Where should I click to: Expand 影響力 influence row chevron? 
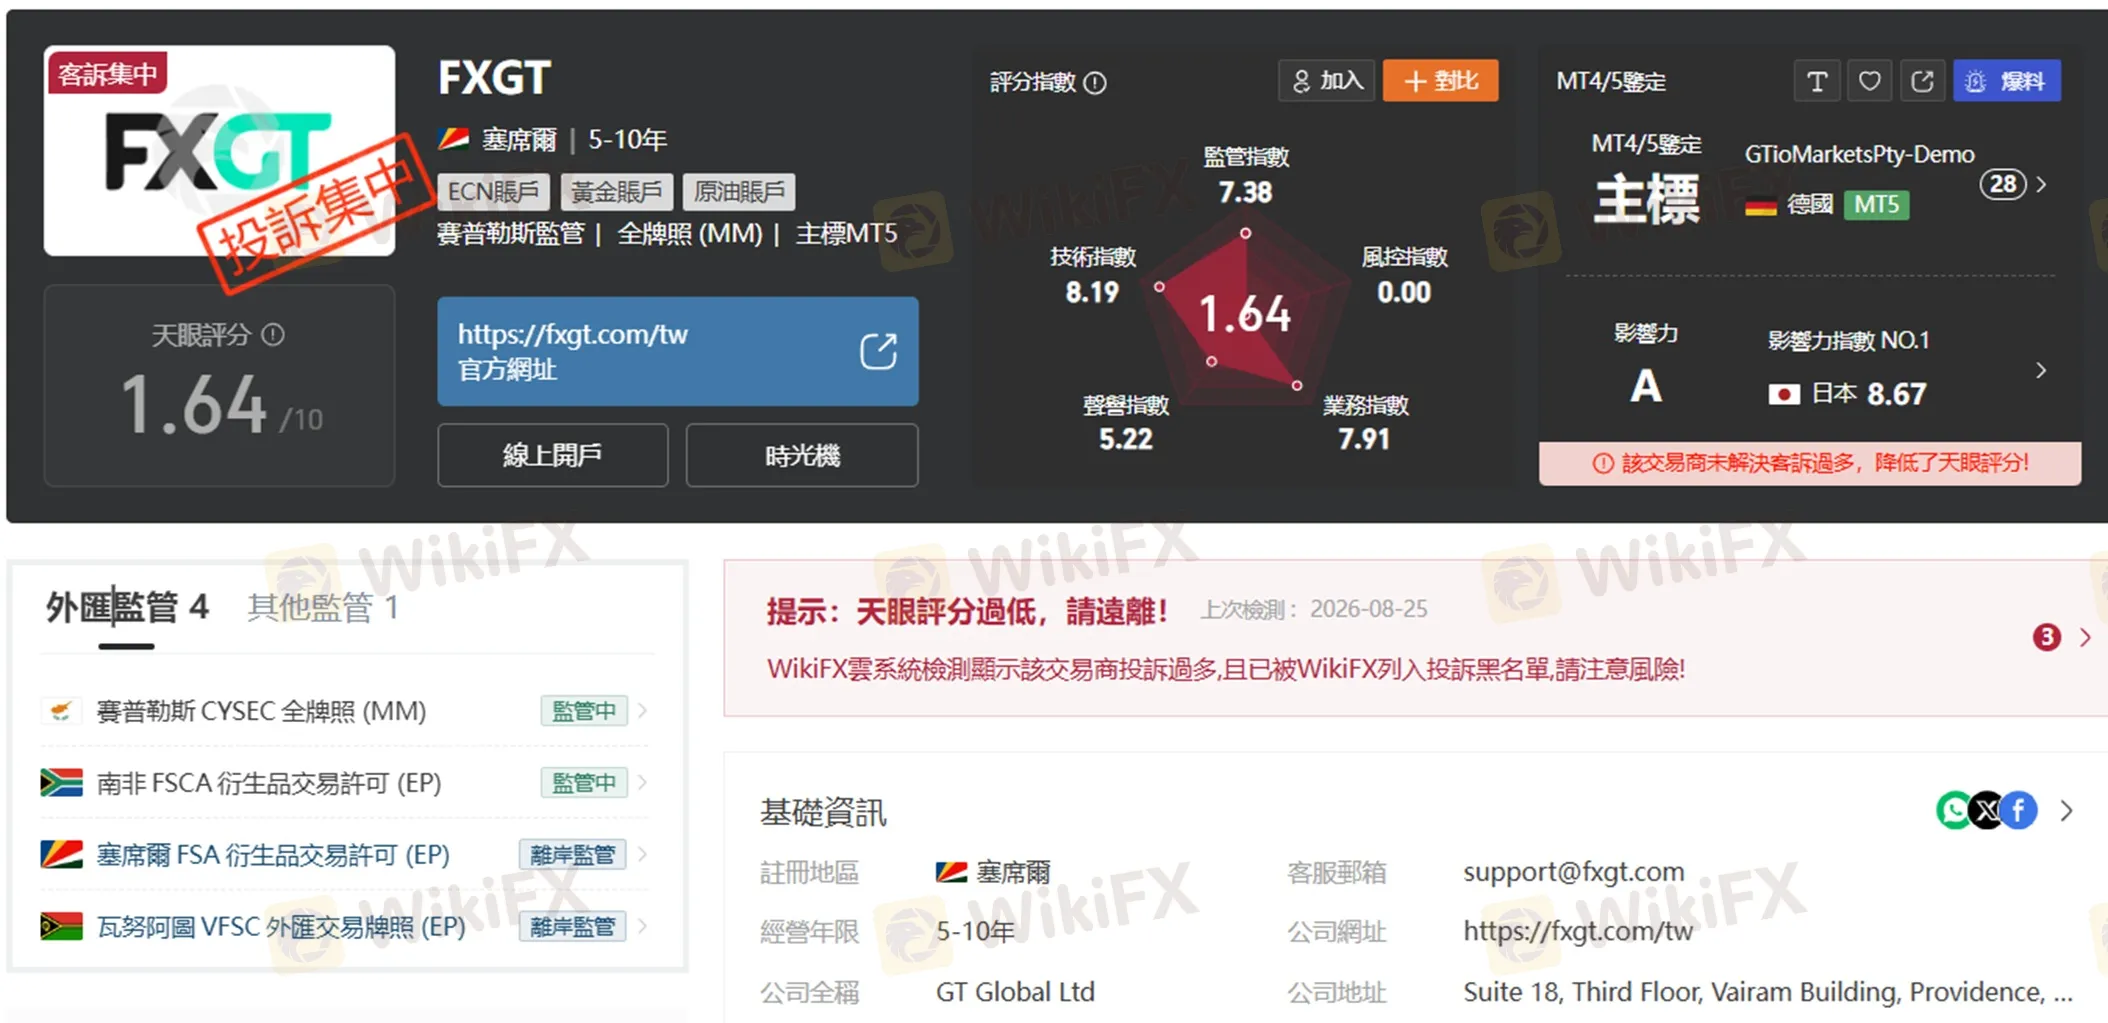click(2041, 371)
